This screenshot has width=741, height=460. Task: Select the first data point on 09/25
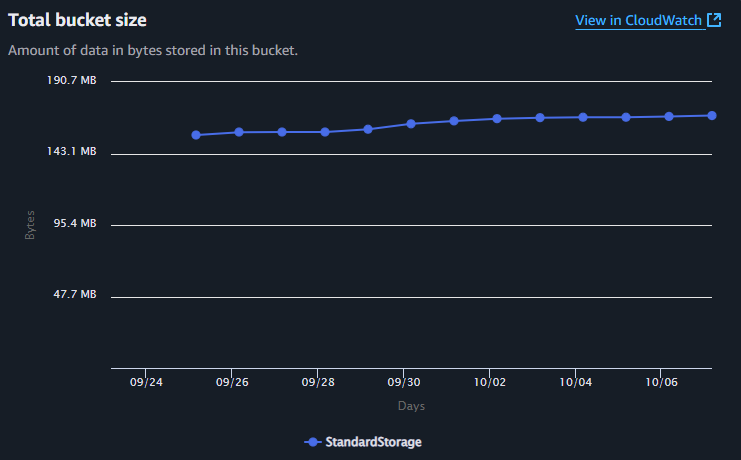point(196,135)
